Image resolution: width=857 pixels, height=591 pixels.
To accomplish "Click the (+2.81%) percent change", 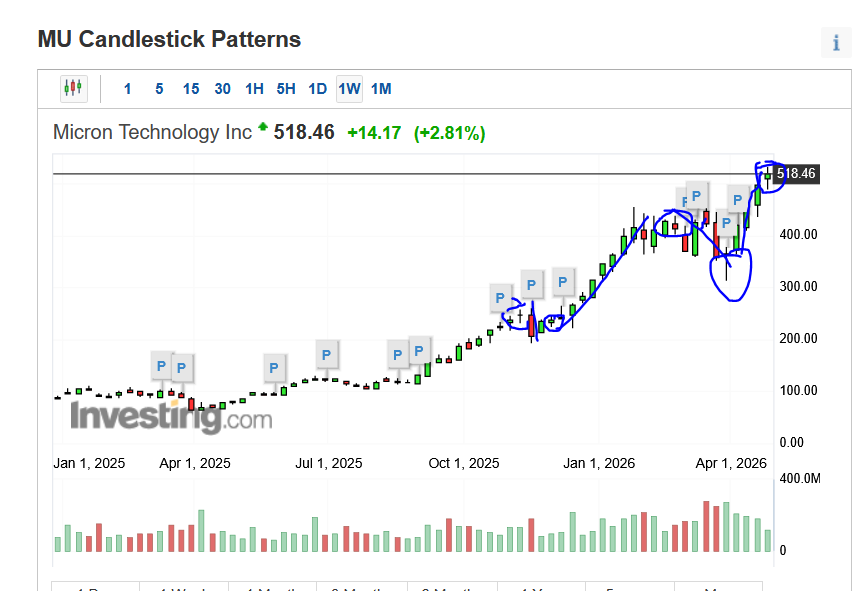I will point(449,133).
